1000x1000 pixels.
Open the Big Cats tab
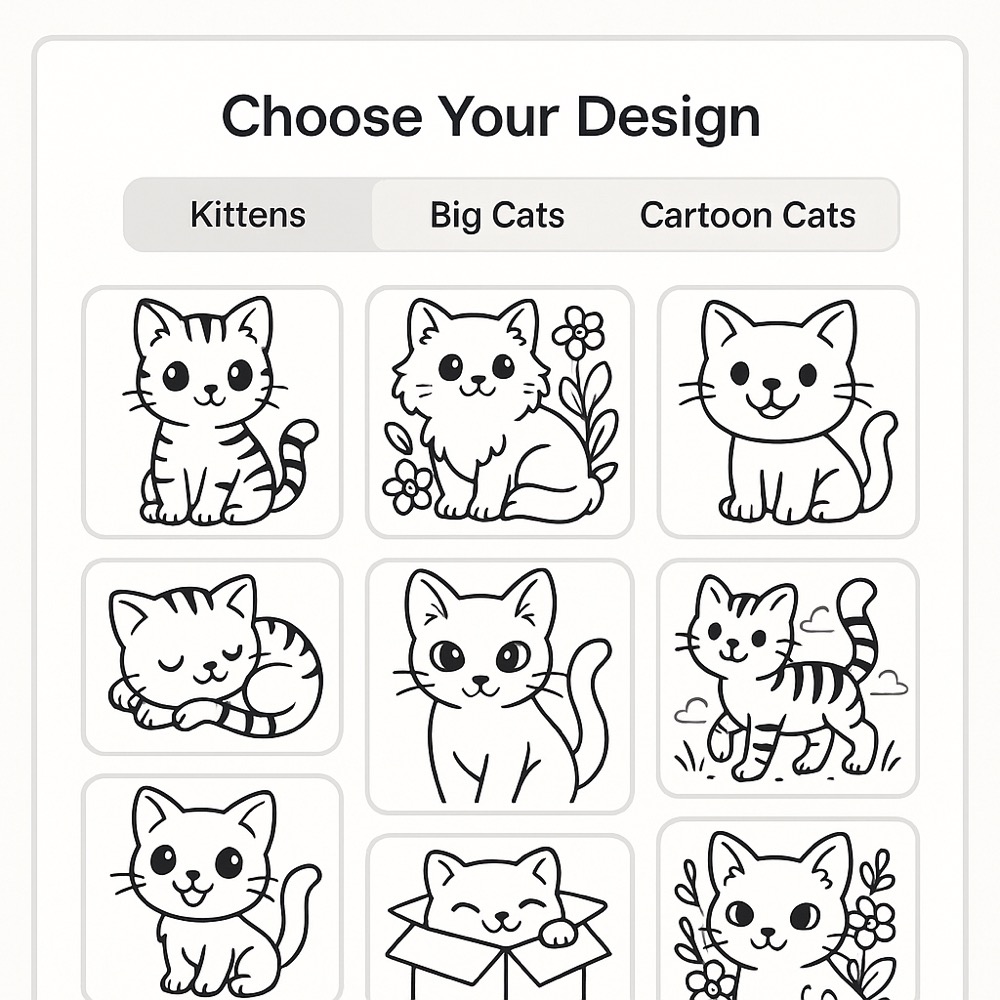coord(497,215)
